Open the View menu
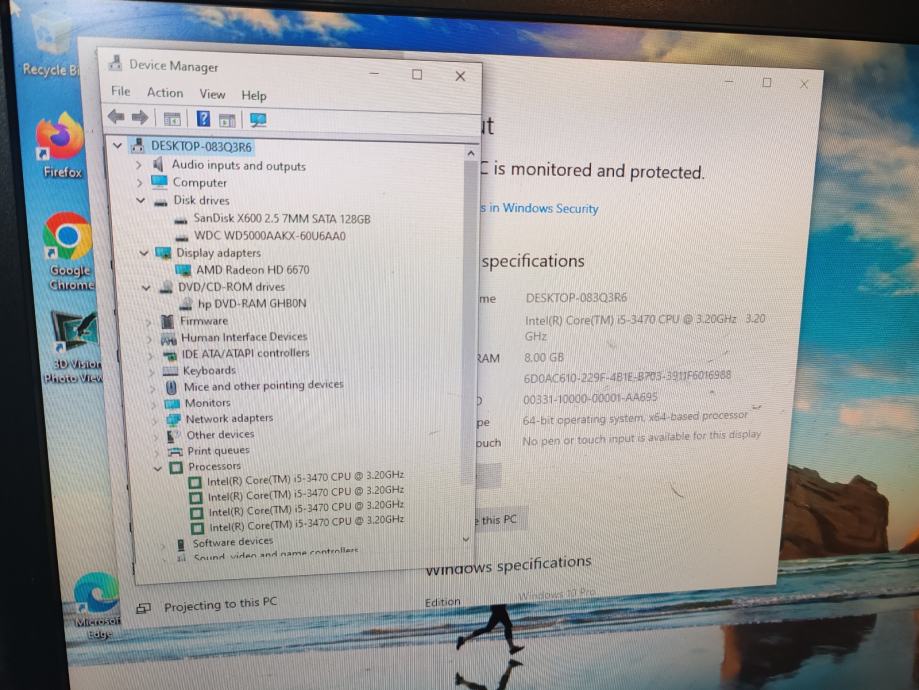Screen dimensions: 919x690 coord(212,94)
